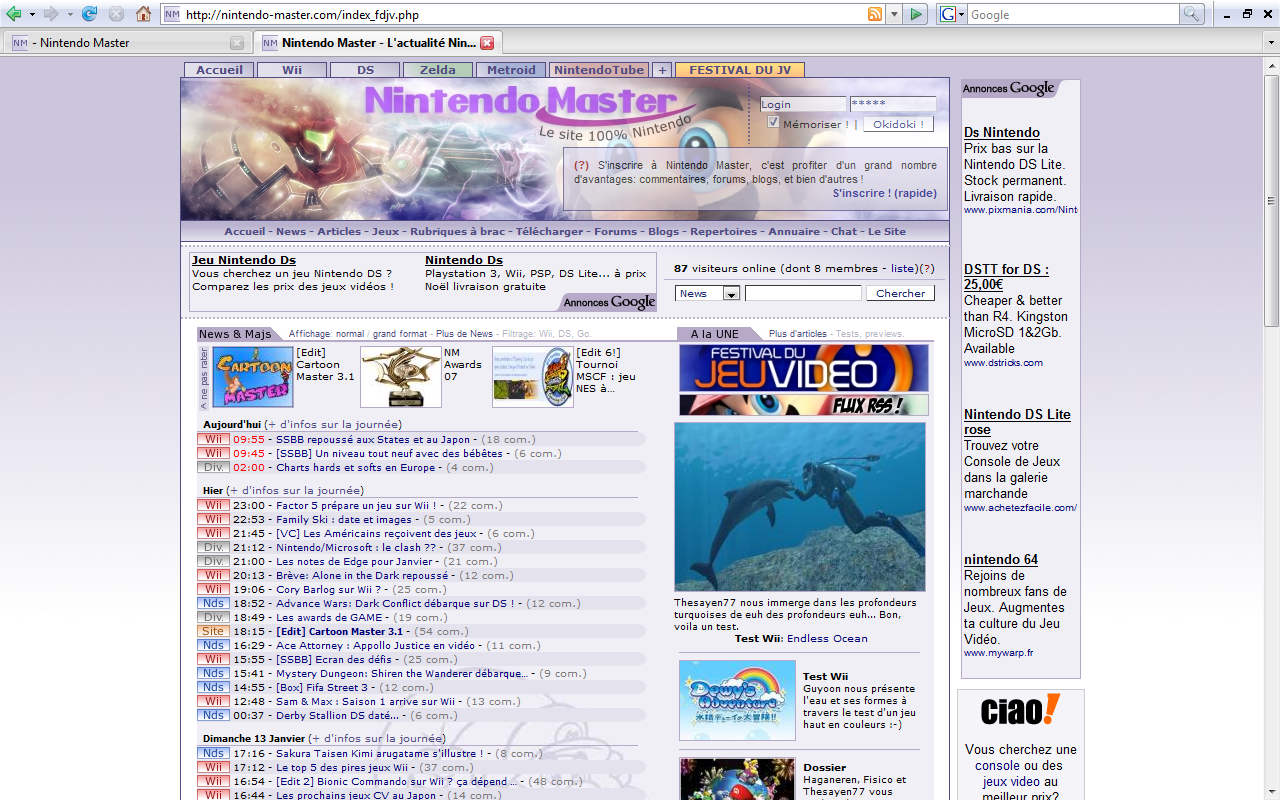Screen dimensions: 1280x800
Task: Open 'Nintendo/Microsoft : le clash ??' news
Action: pos(356,547)
